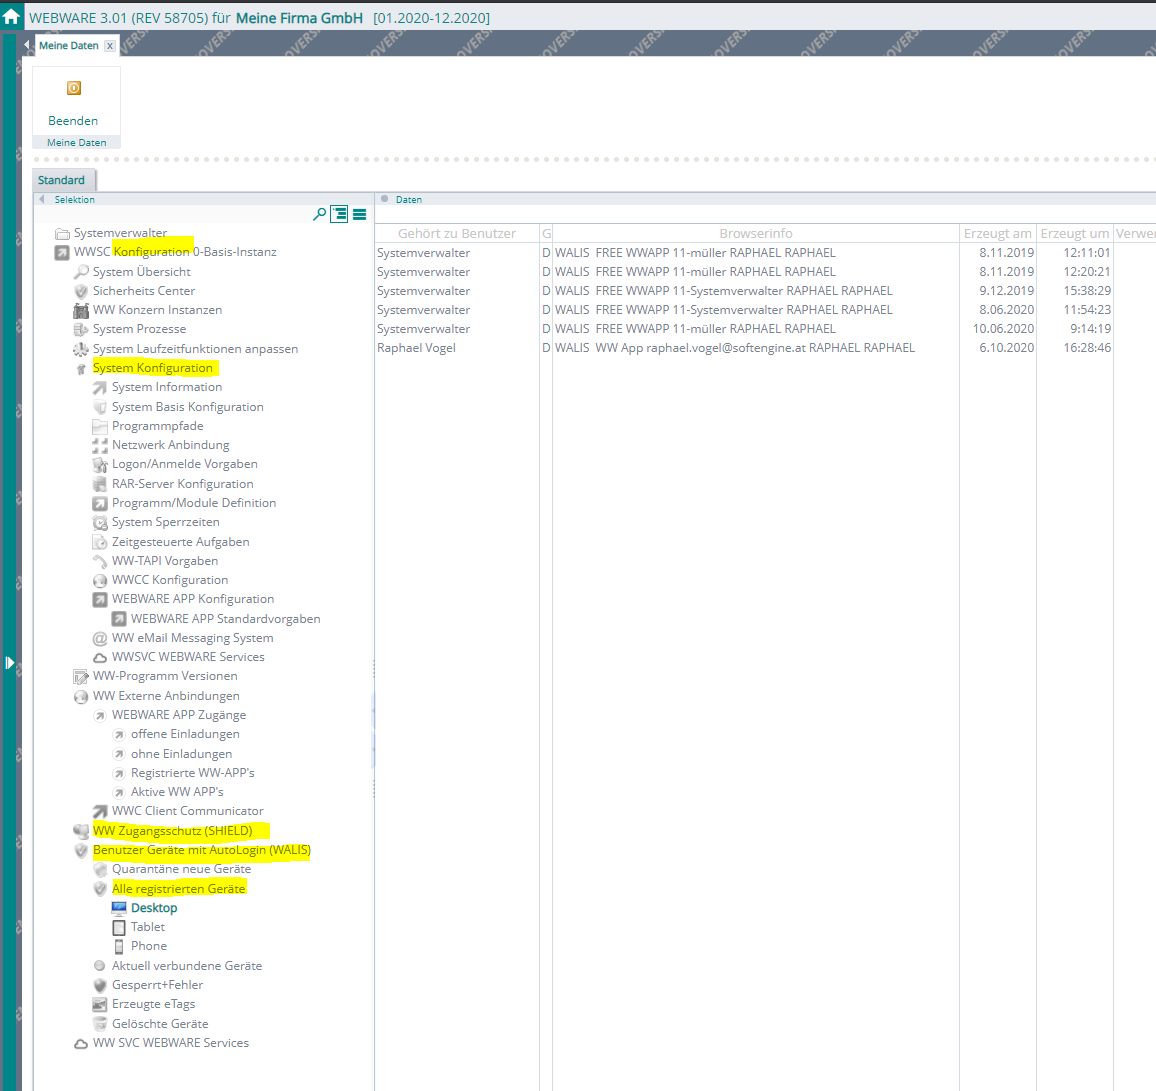
Task: Click the magnifier search icon in Selektion
Action: click(320, 214)
